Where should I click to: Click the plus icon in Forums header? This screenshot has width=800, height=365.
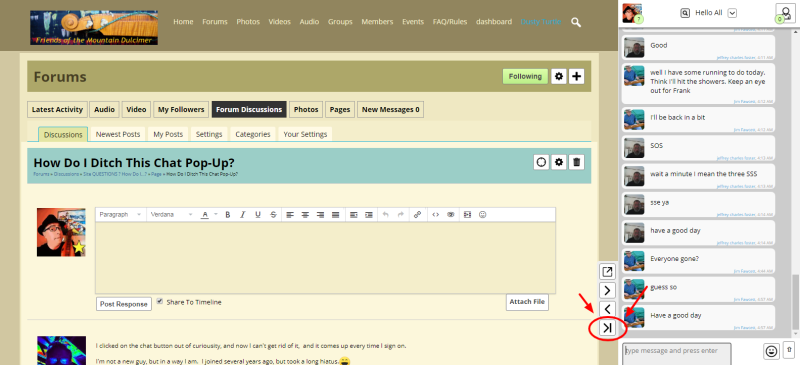pos(577,77)
